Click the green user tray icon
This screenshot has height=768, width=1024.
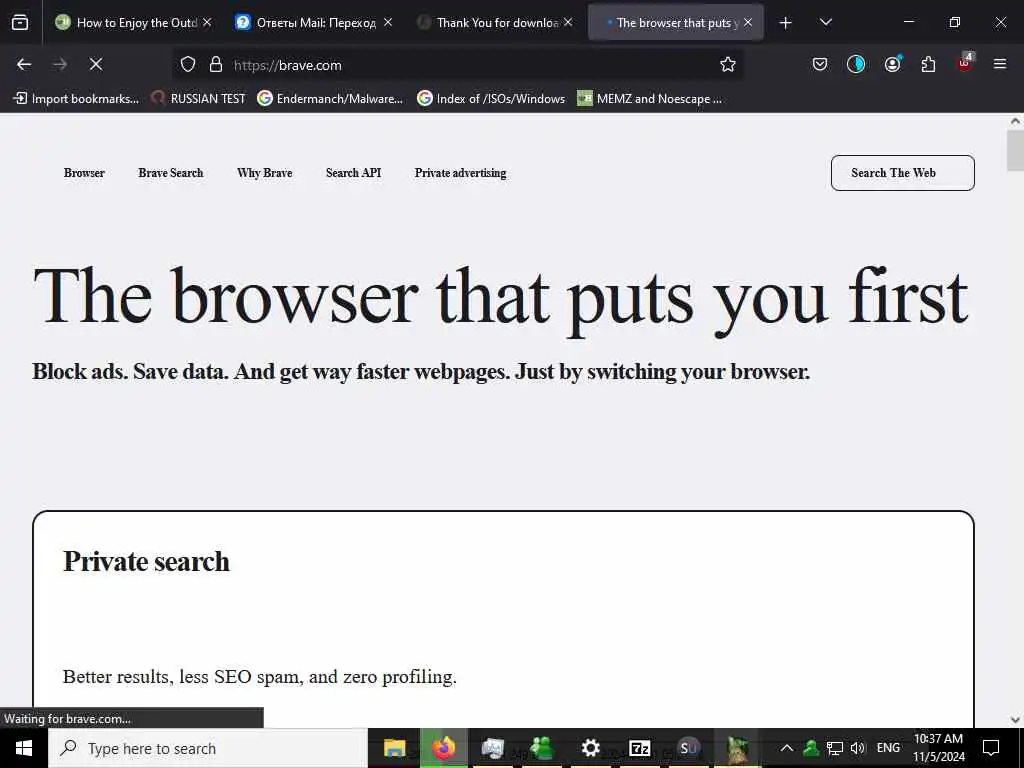pos(811,748)
